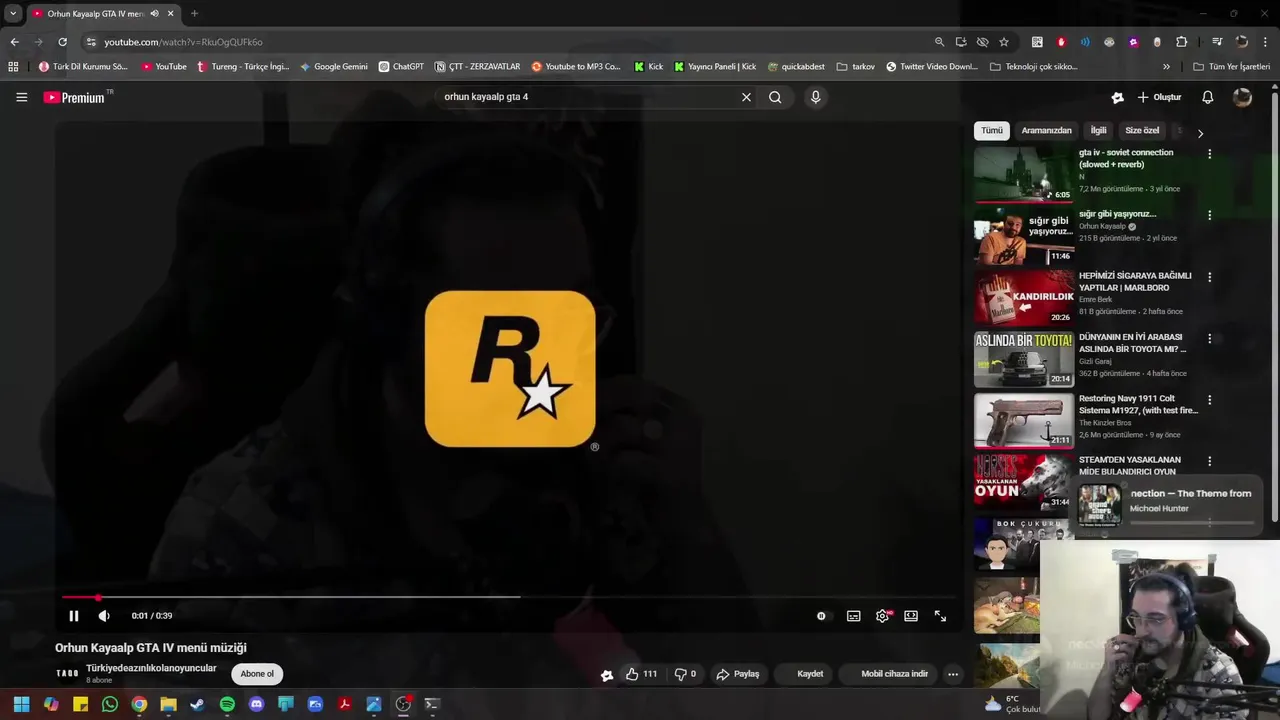The width and height of the screenshot is (1280, 720).
Task: Dislike the video
Action: [685, 674]
